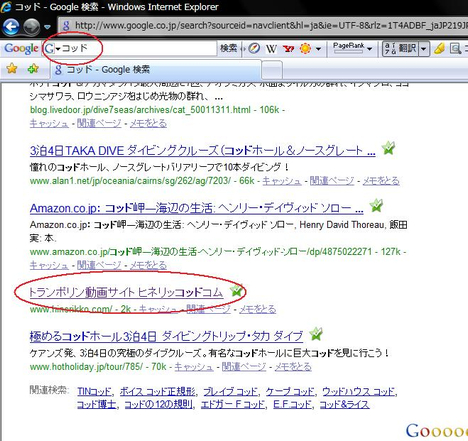The width and height of the screenshot is (468, 441).
Task: Open related search ボイス コッド正規形
Action: tap(158, 391)
